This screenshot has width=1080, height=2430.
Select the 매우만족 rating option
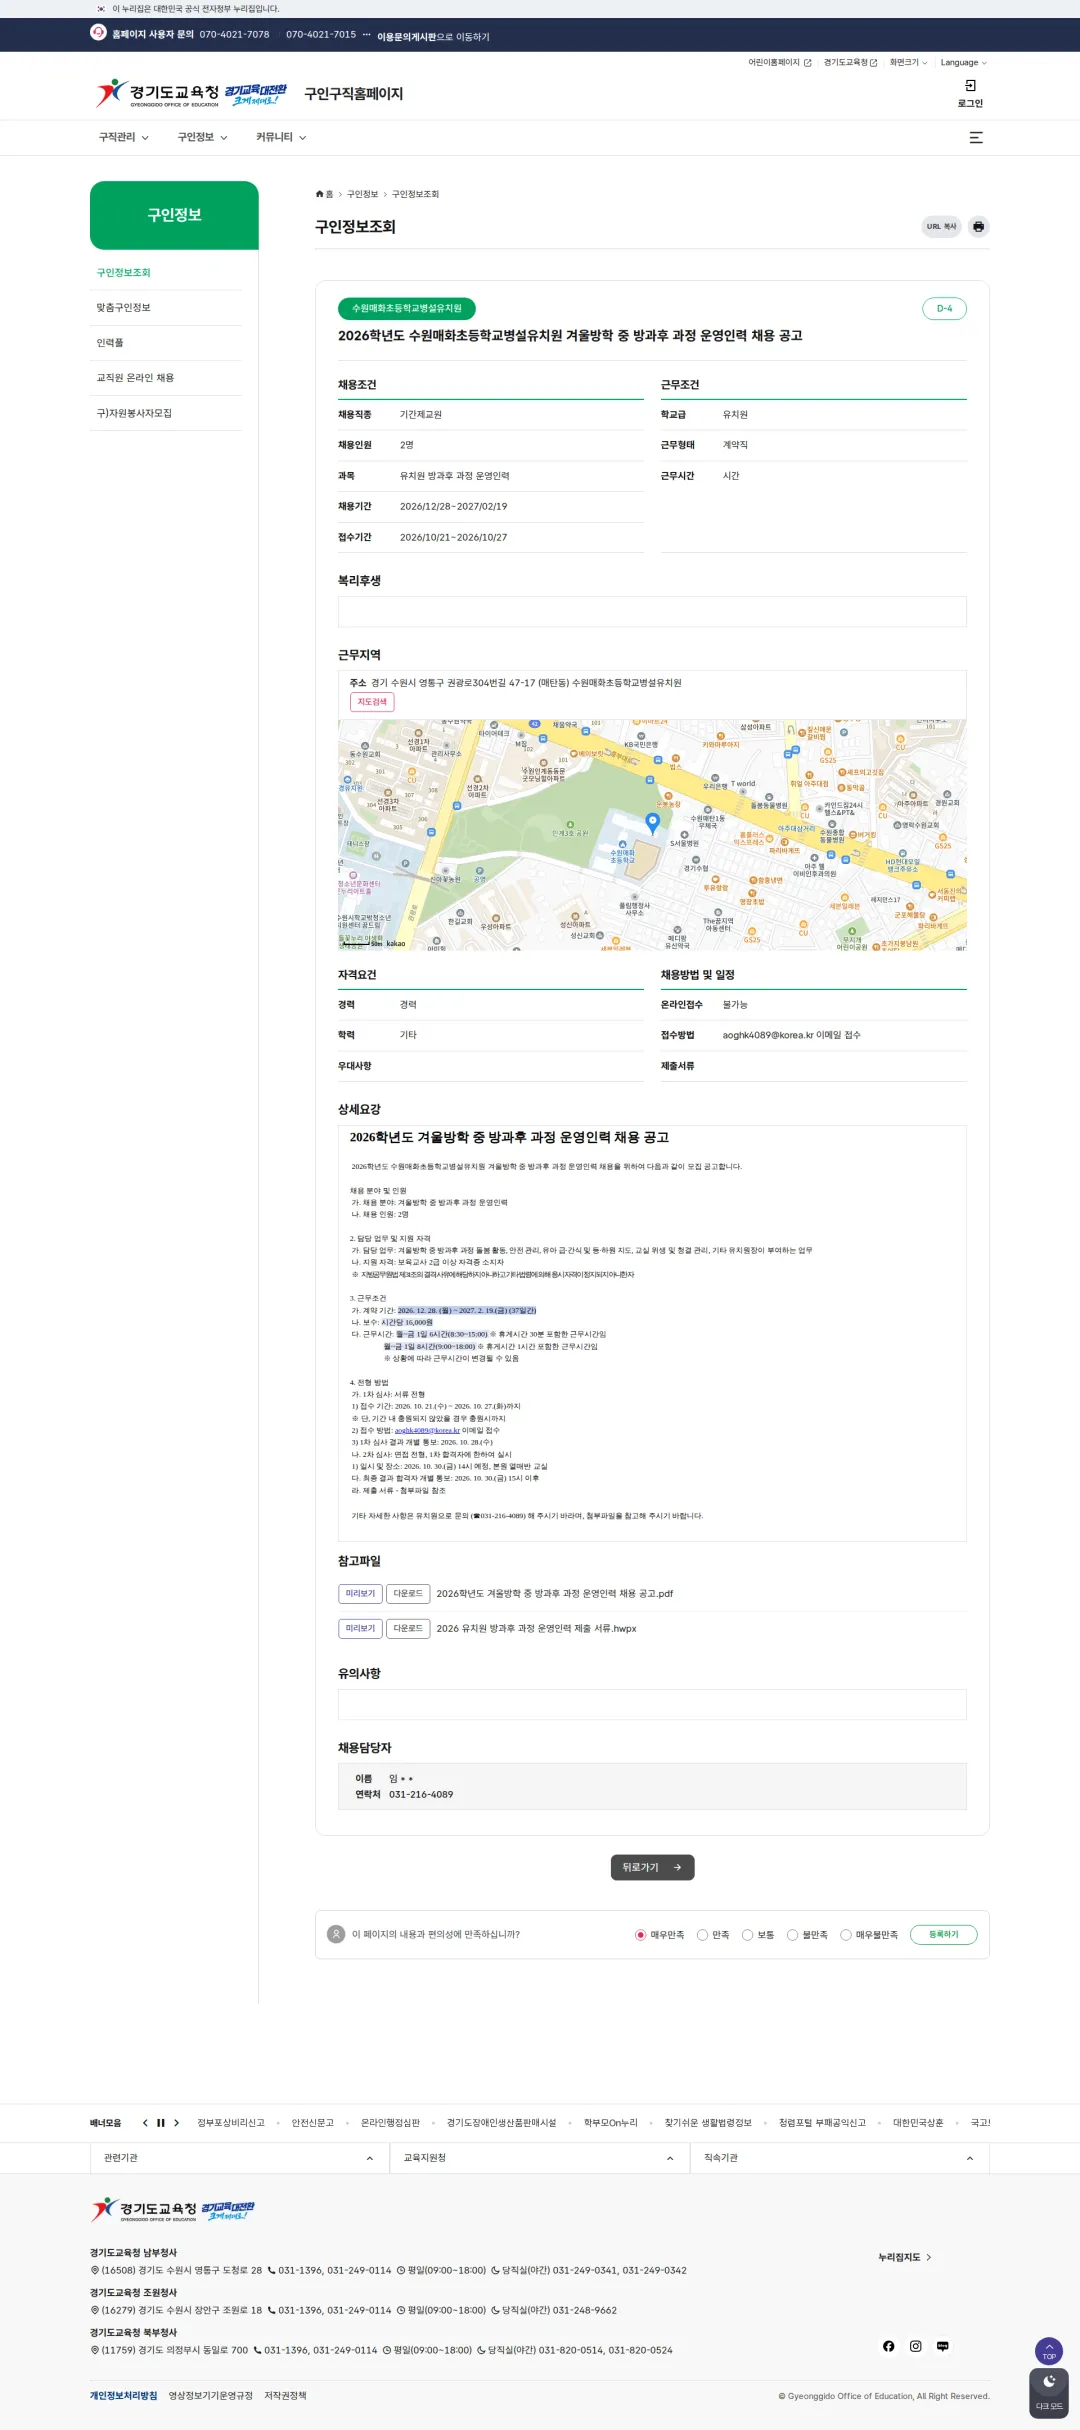pyautogui.click(x=640, y=1935)
